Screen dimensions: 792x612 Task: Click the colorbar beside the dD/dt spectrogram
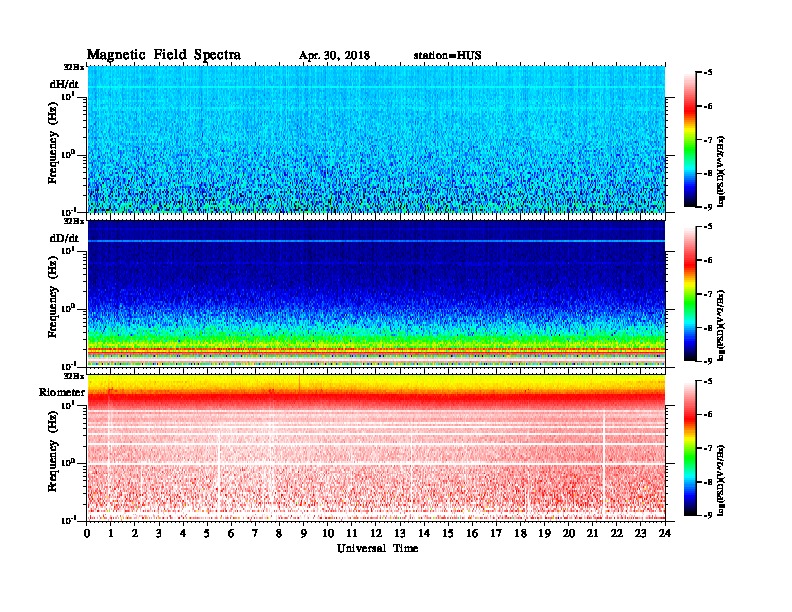pyautogui.click(x=690, y=294)
